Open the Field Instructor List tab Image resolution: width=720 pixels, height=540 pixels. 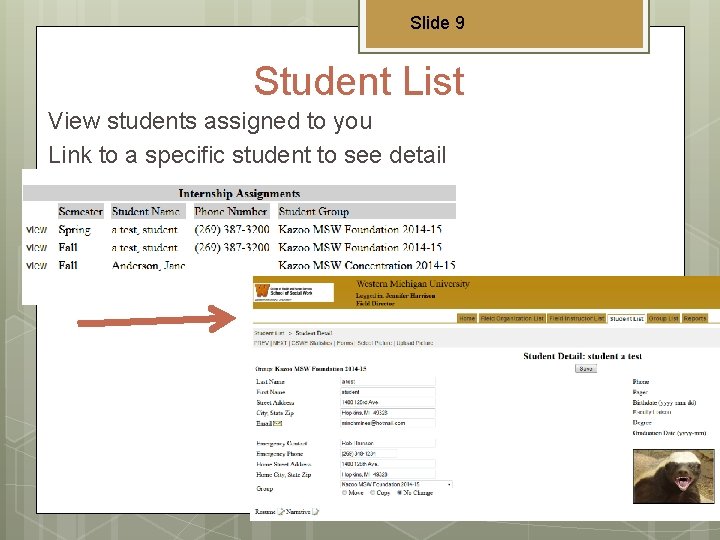click(577, 318)
